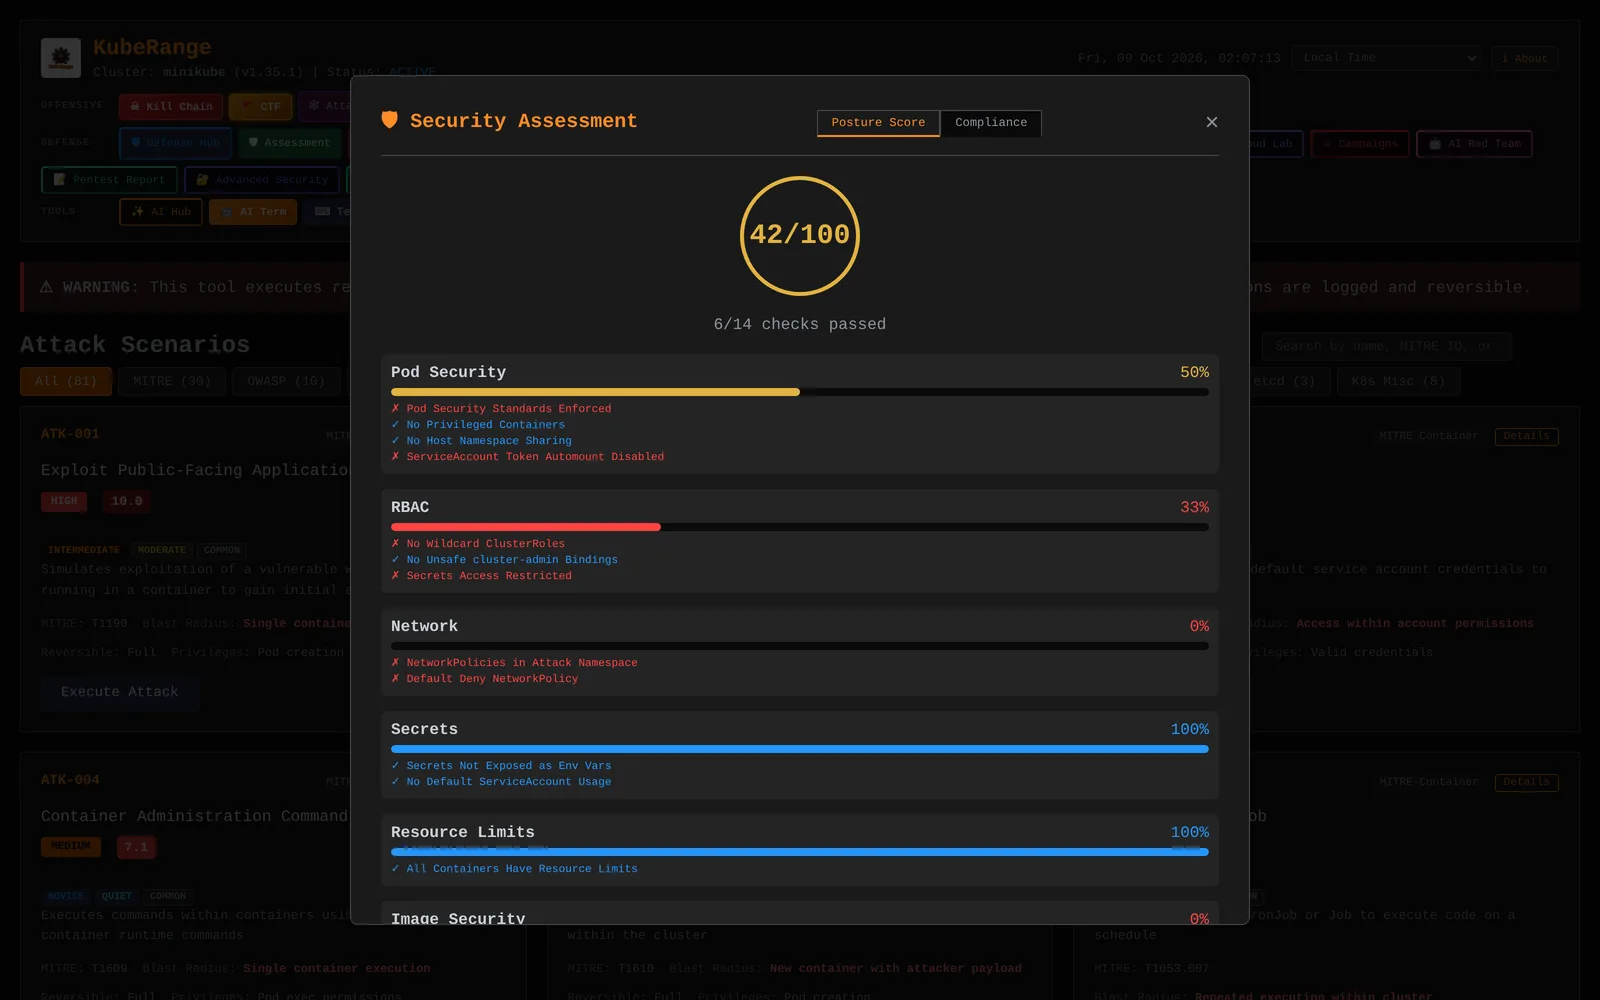Viewport: 1600px width, 1000px height.
Task: Click 'Pod Security Standards Enforced' check
Action: pos(501,409)
